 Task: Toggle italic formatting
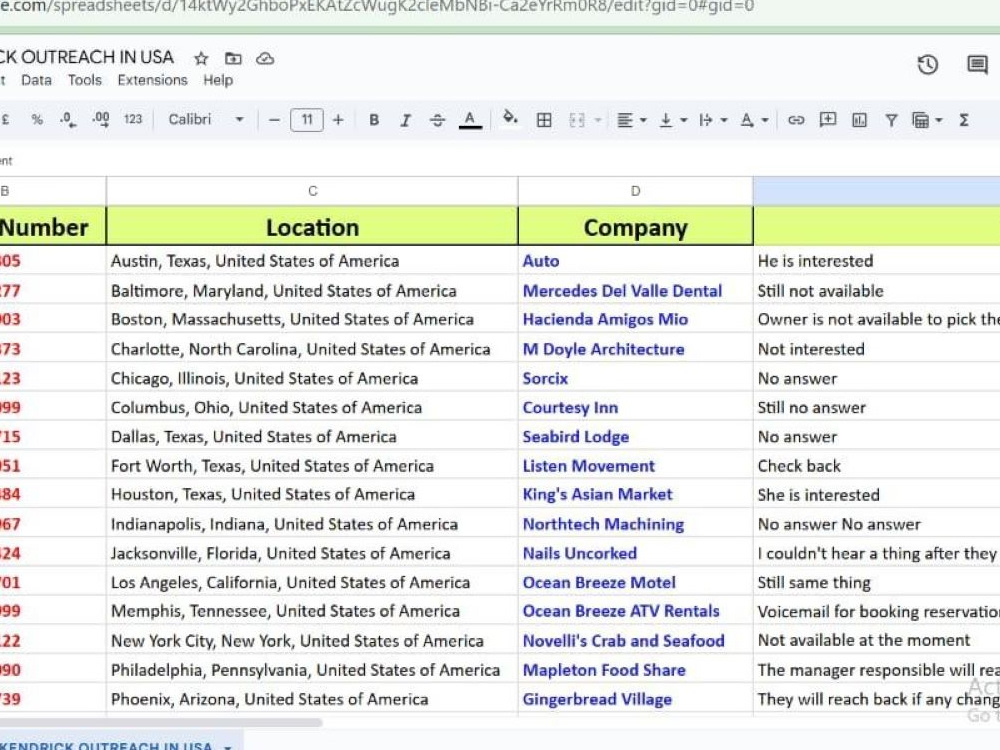405,120
